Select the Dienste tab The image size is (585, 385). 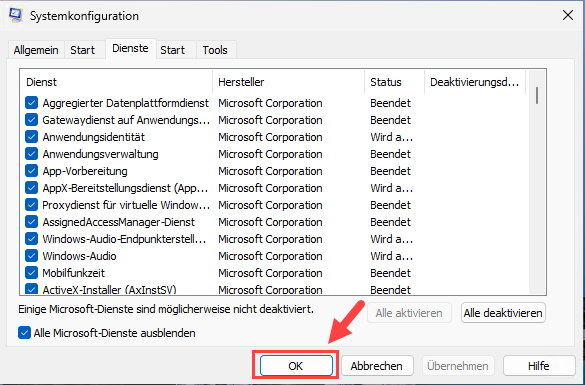pos(130,48)
